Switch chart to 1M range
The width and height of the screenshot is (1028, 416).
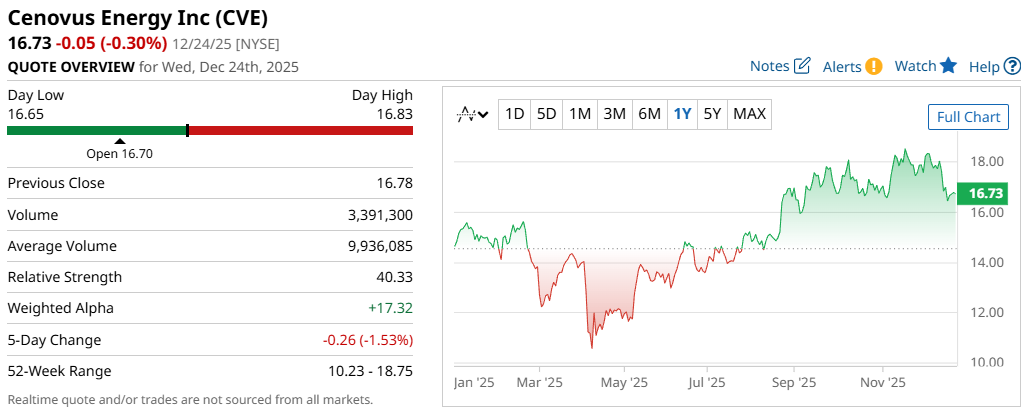click(x=580, y=114)
